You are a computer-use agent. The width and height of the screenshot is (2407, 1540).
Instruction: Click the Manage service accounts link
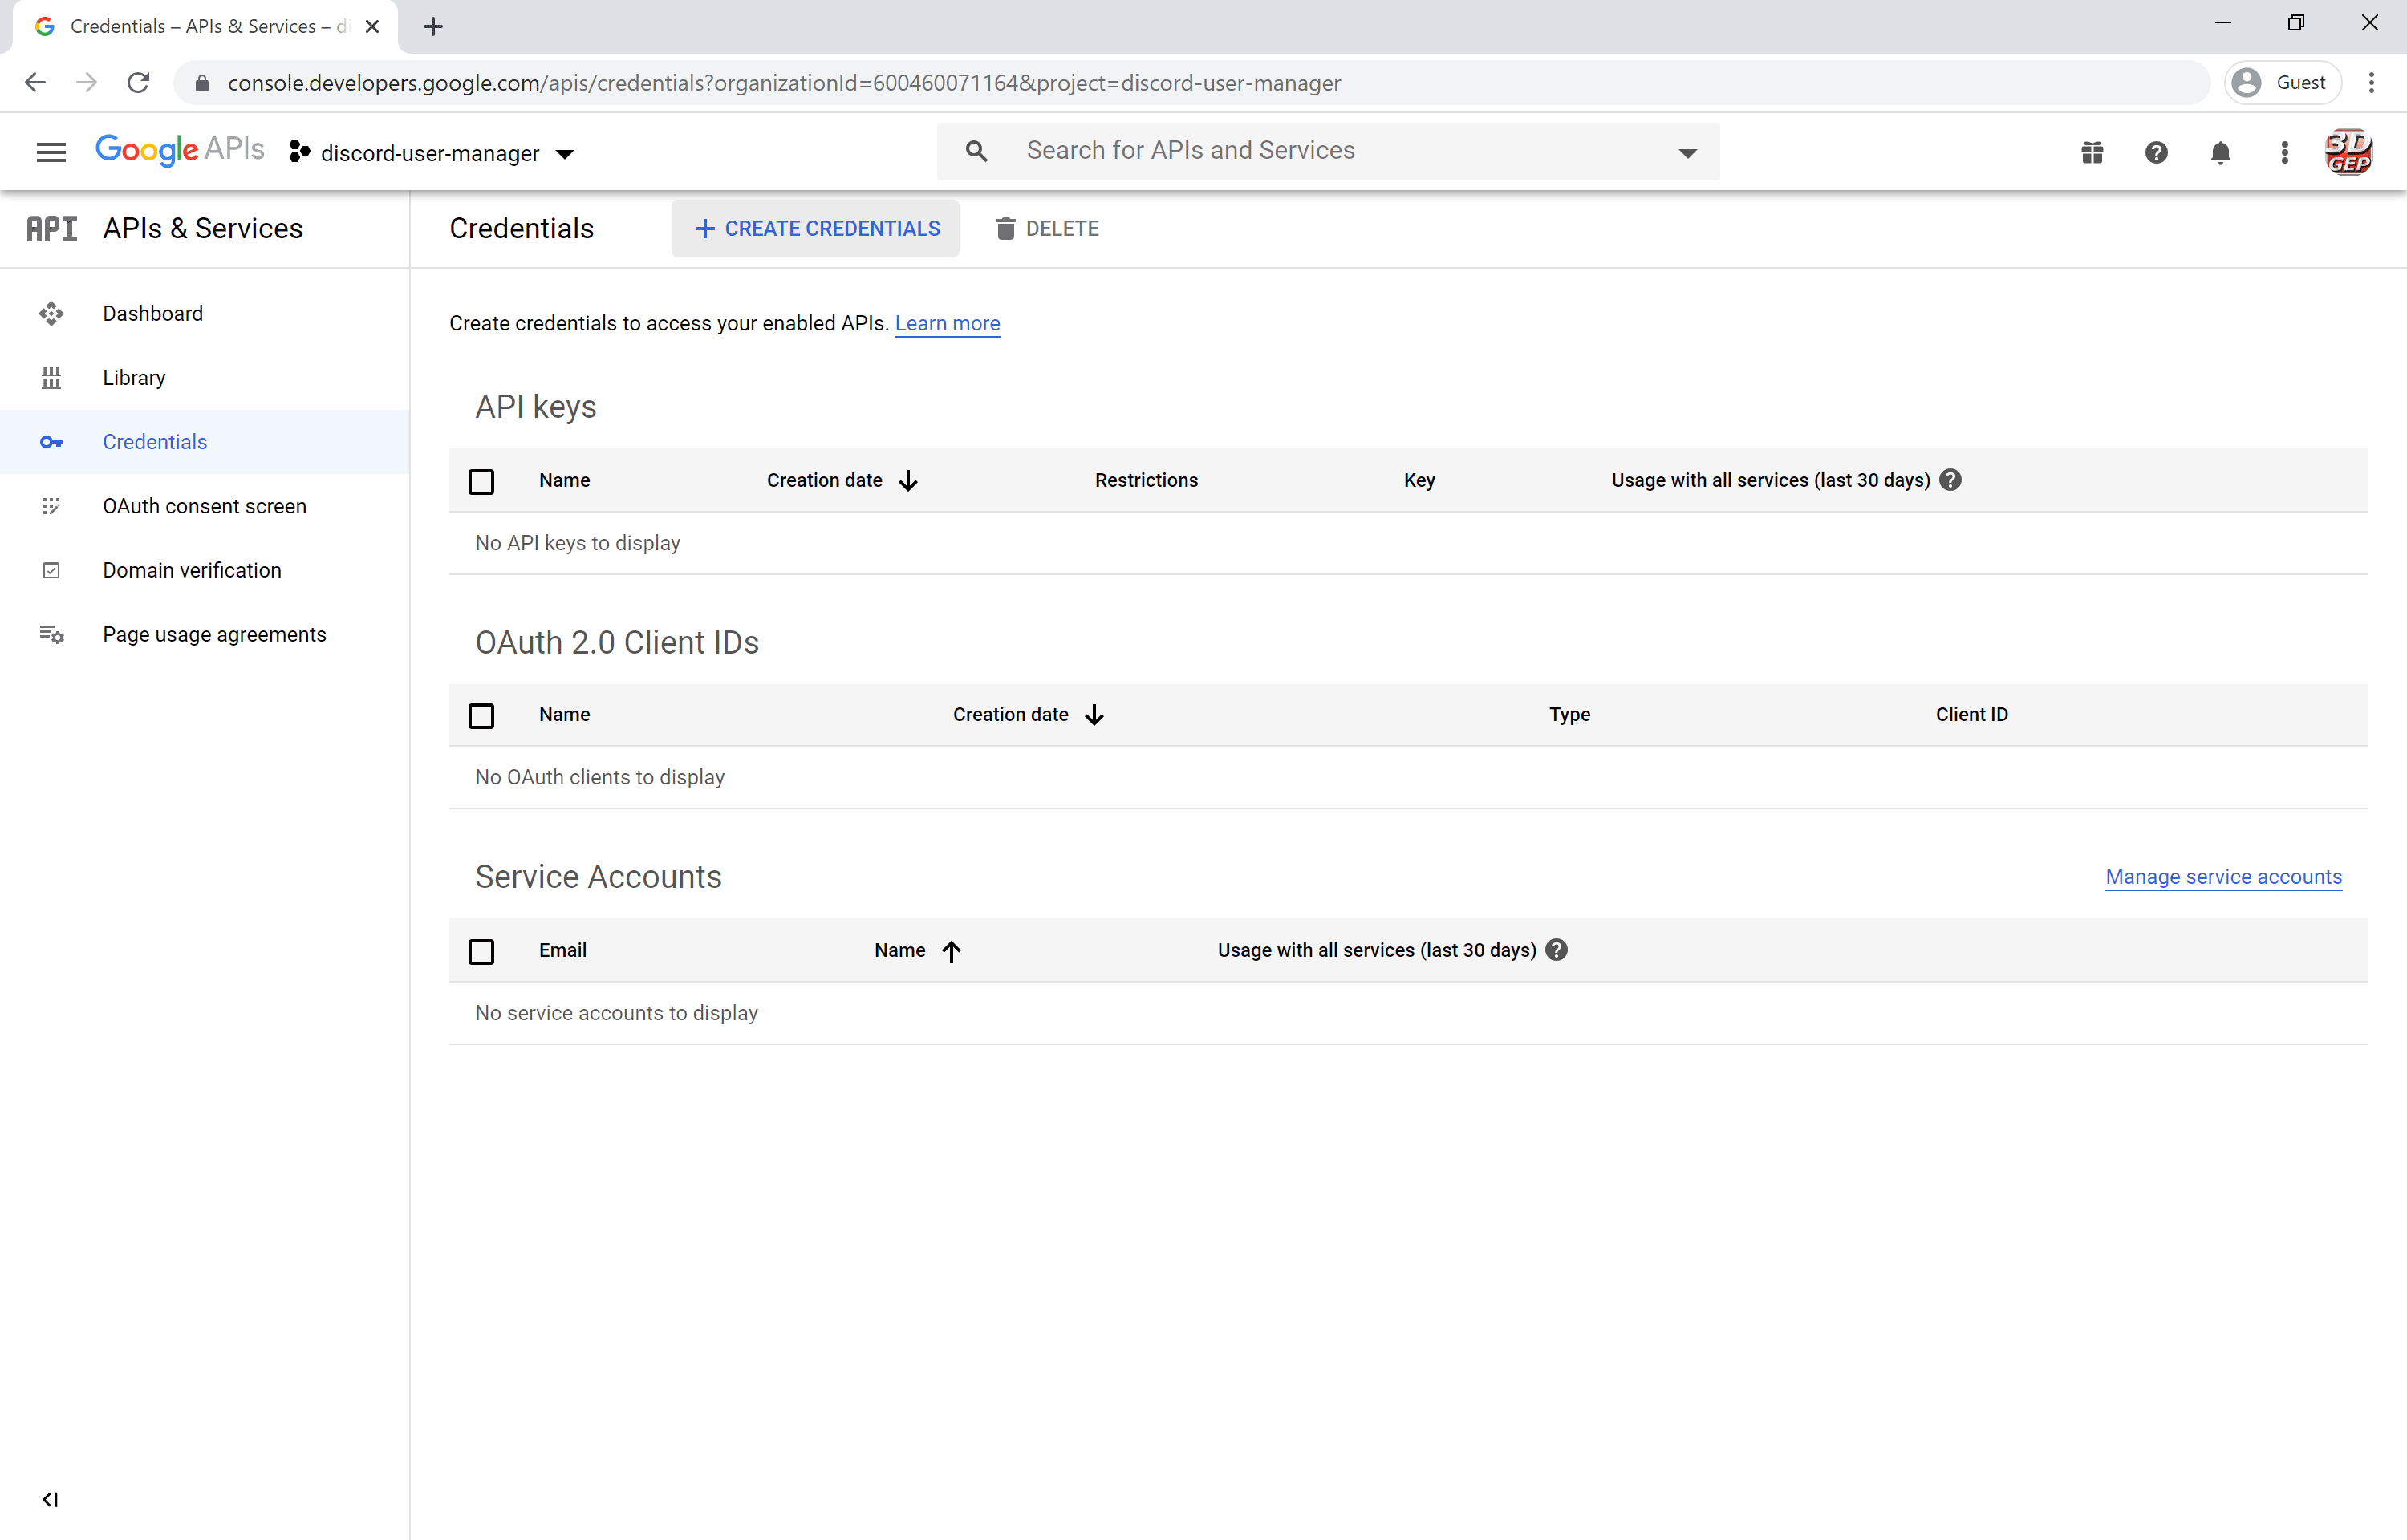click(2222, 875)
